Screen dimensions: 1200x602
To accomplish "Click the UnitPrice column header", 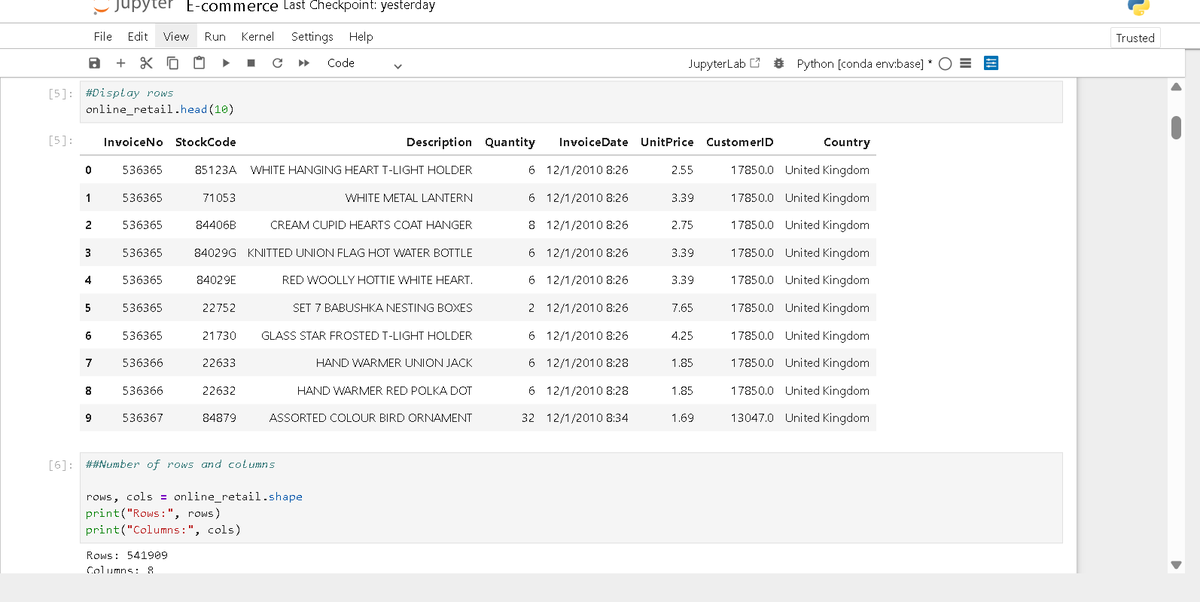I will [667, 142].
